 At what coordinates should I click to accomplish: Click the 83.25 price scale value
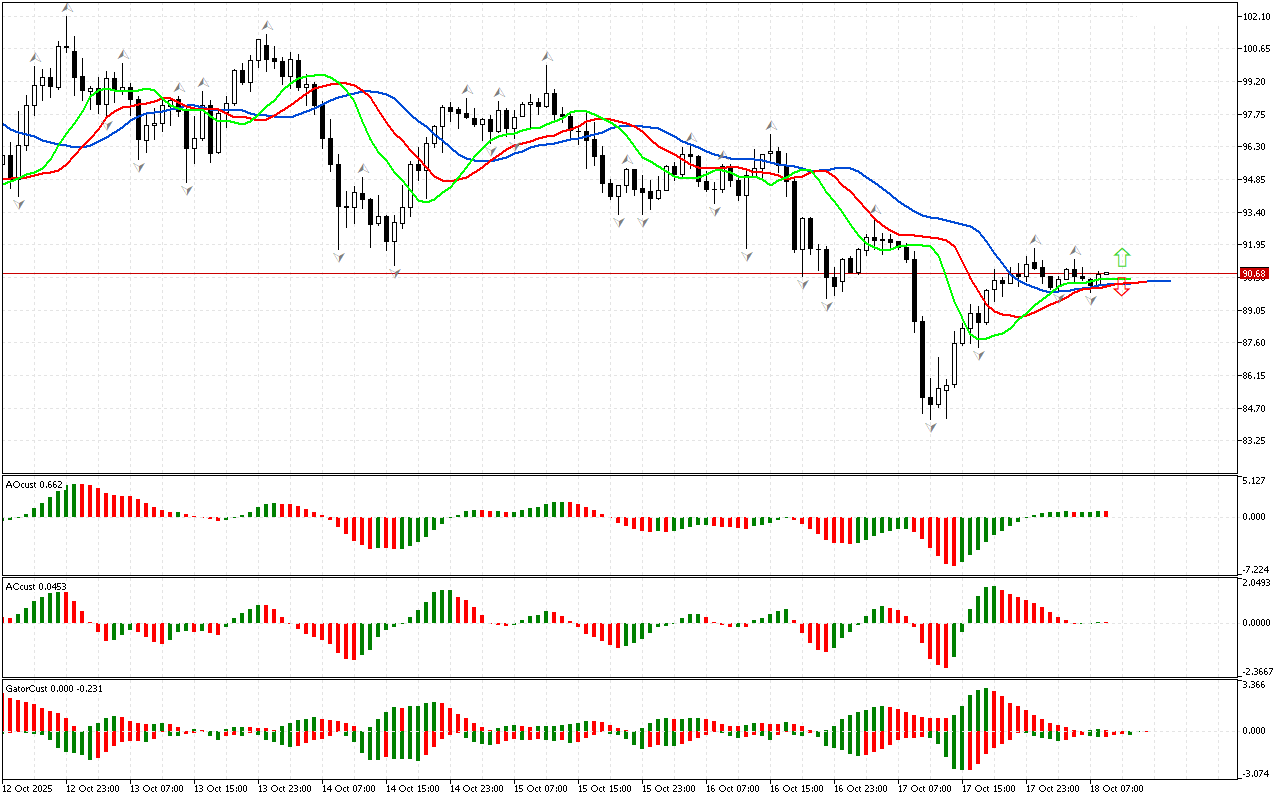[x=1255, y=441]
